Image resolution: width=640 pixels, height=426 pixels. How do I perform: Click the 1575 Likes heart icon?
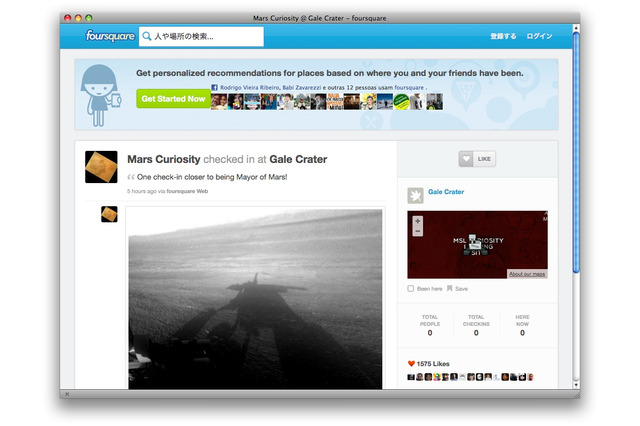(x=411, y=364)
